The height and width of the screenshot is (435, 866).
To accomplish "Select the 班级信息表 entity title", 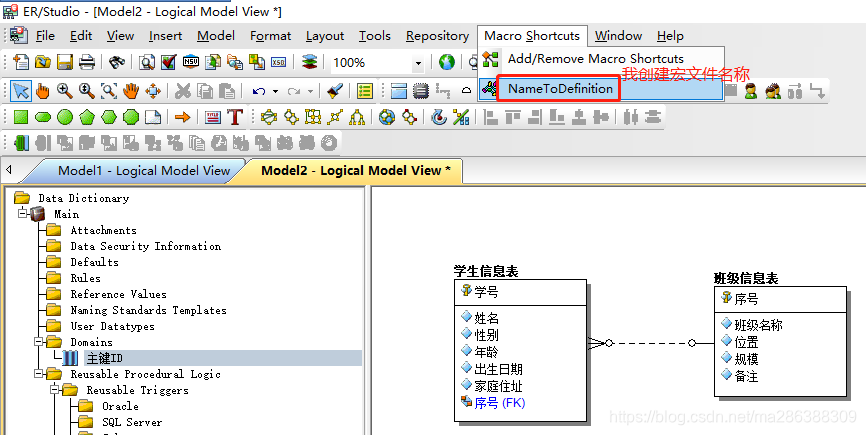I will 746,279.
